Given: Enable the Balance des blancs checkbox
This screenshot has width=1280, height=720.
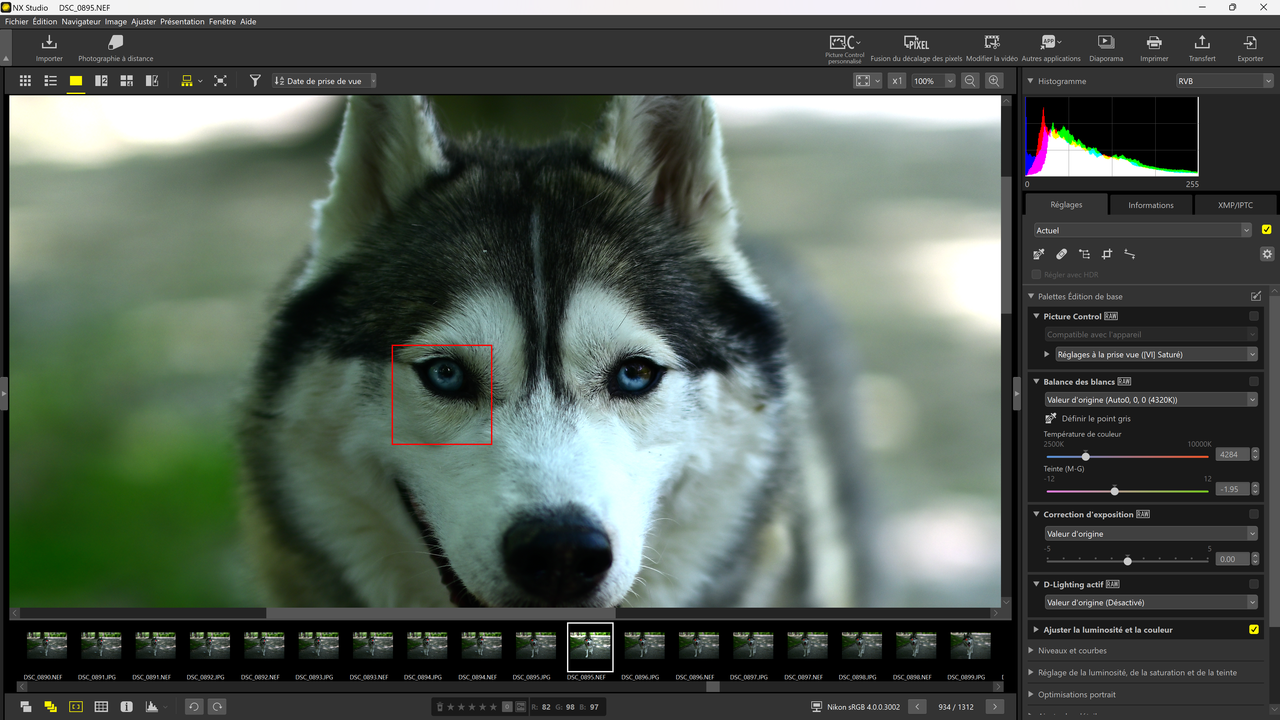Looking at the screenshot, I should tap(1254, 381).
